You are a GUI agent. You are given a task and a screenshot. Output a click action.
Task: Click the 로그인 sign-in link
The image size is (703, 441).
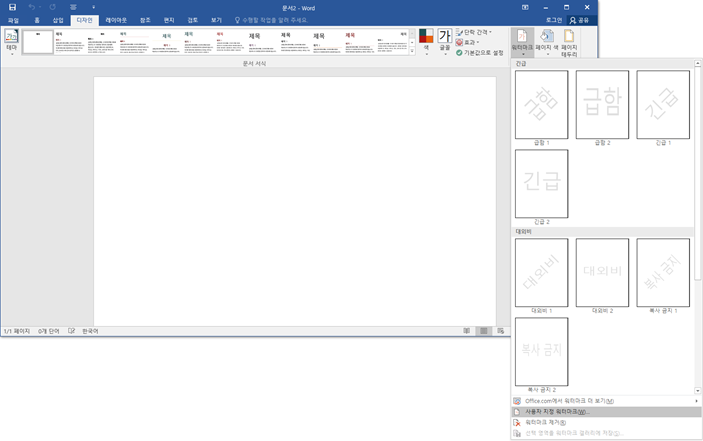click(x=554, y=20)
